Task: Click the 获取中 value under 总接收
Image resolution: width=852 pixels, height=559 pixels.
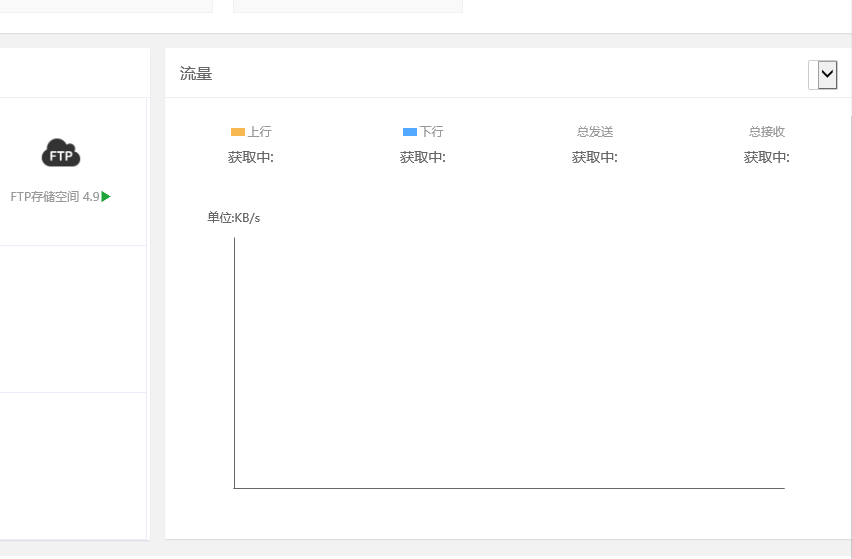Action: coord(767,158)
